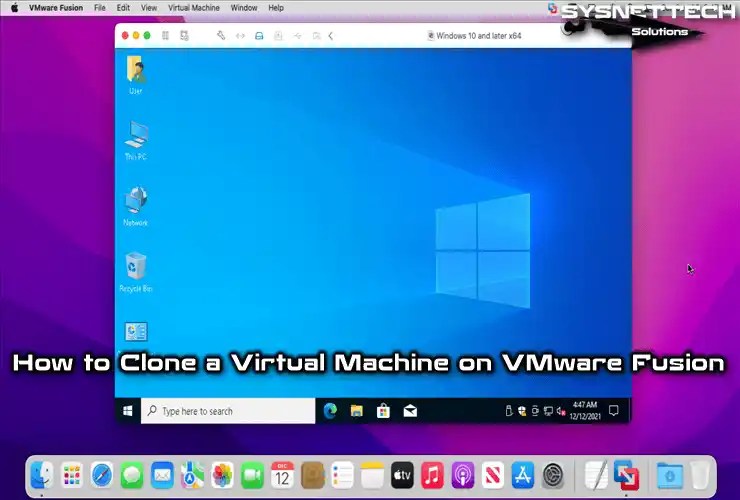This screenshot has height=500, width=740.
Task: Open Podcasts from the Dock
Action: (463, 475)
